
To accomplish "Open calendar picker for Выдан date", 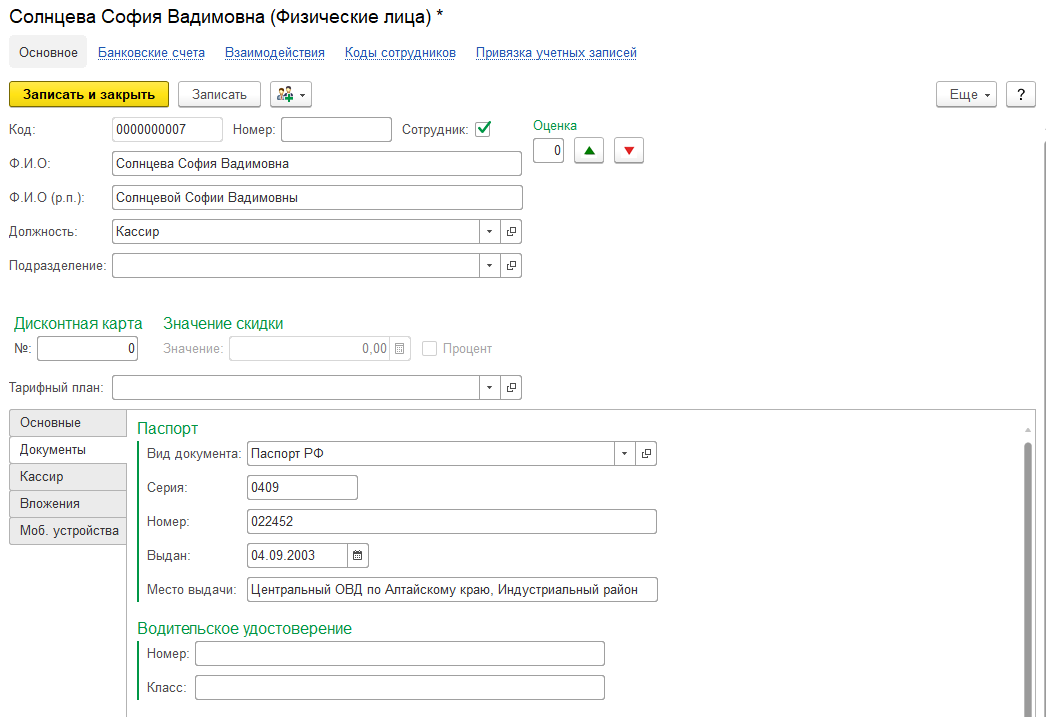I will click(358, 555).
